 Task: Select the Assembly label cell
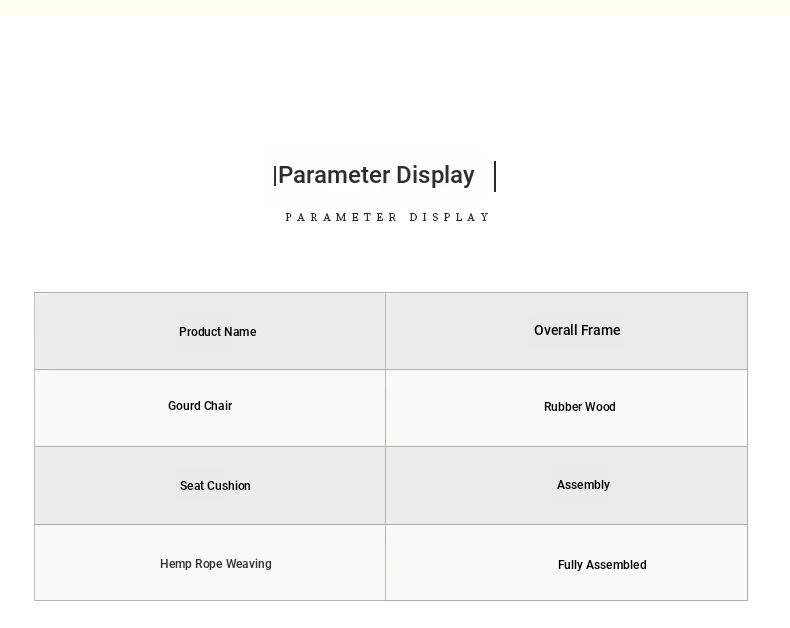click(566, 485)
